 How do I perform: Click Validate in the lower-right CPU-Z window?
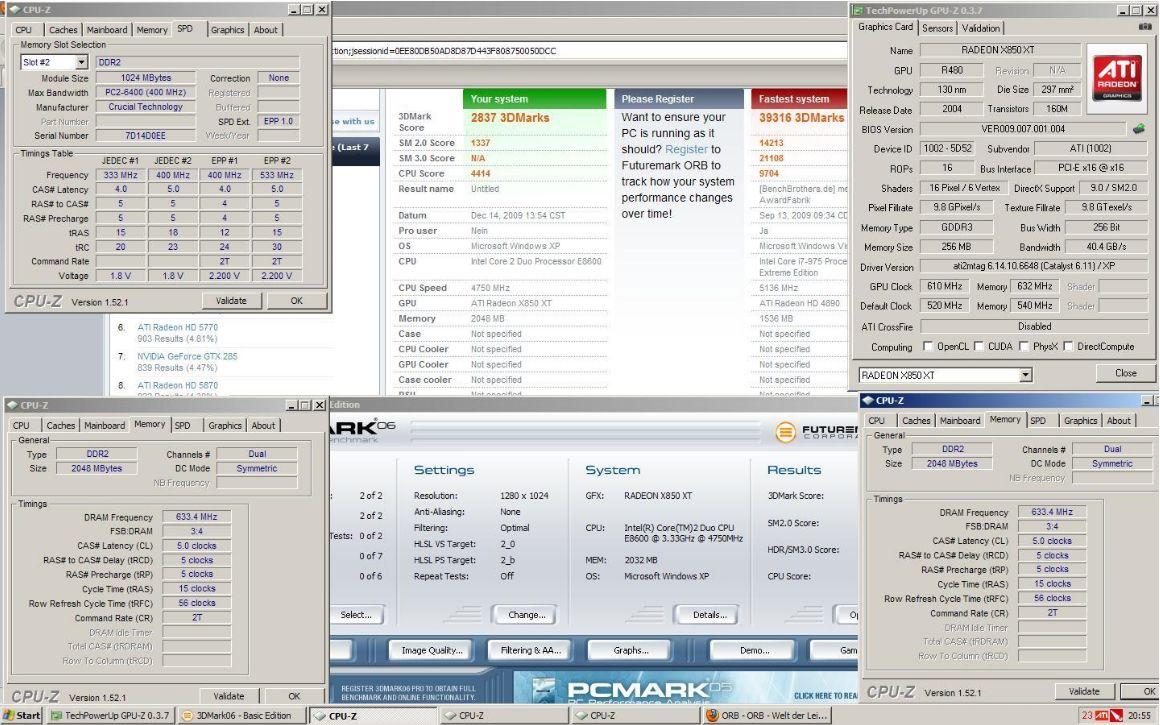click(x=1084, y=691)
